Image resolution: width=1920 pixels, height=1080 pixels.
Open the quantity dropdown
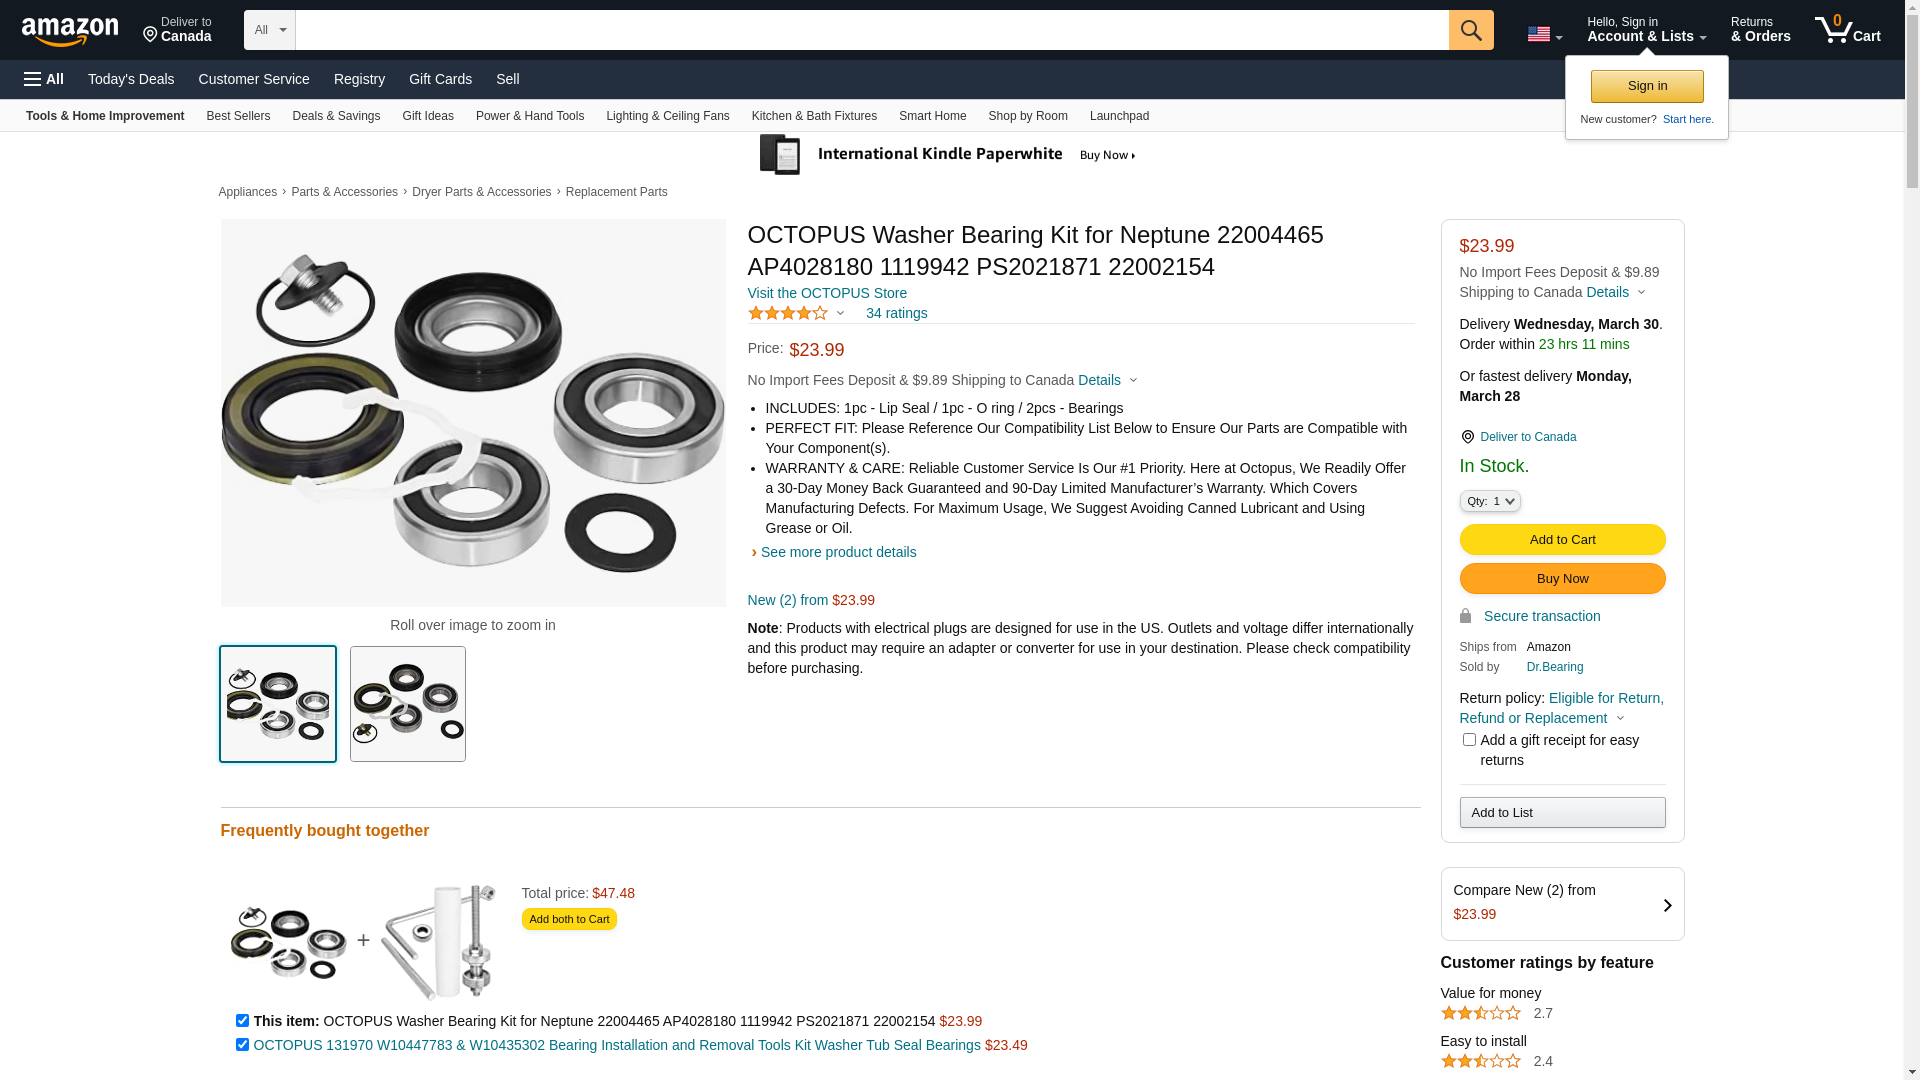click(1489, 501)
